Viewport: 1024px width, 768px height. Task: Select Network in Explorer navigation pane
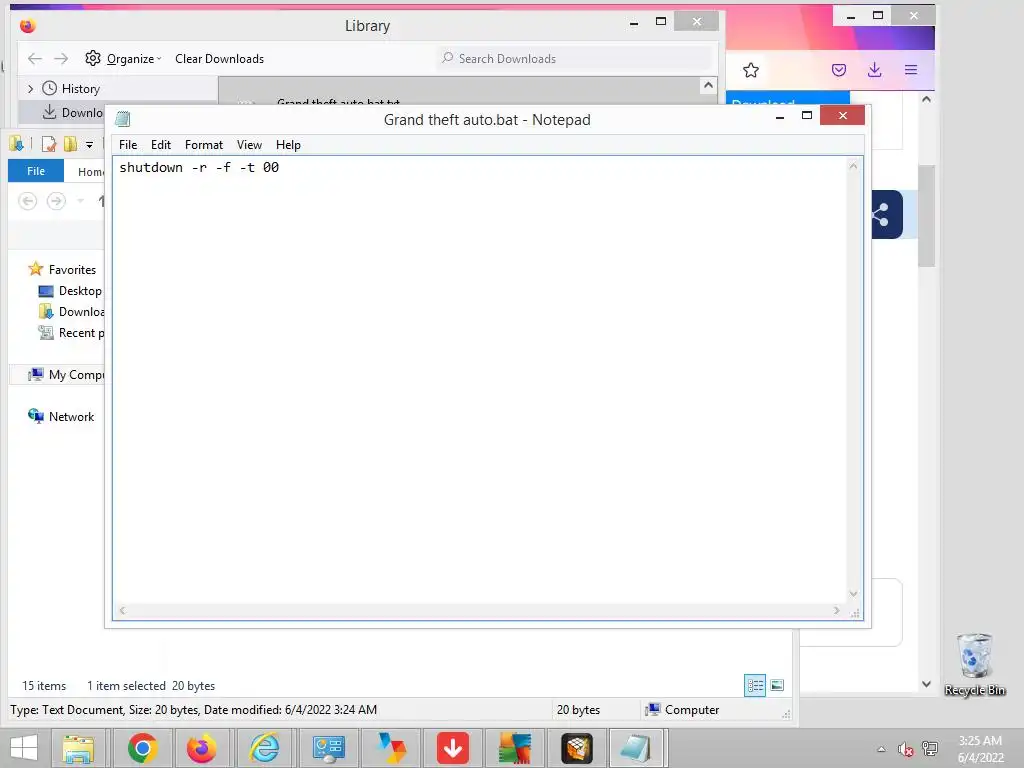(61, 417)
